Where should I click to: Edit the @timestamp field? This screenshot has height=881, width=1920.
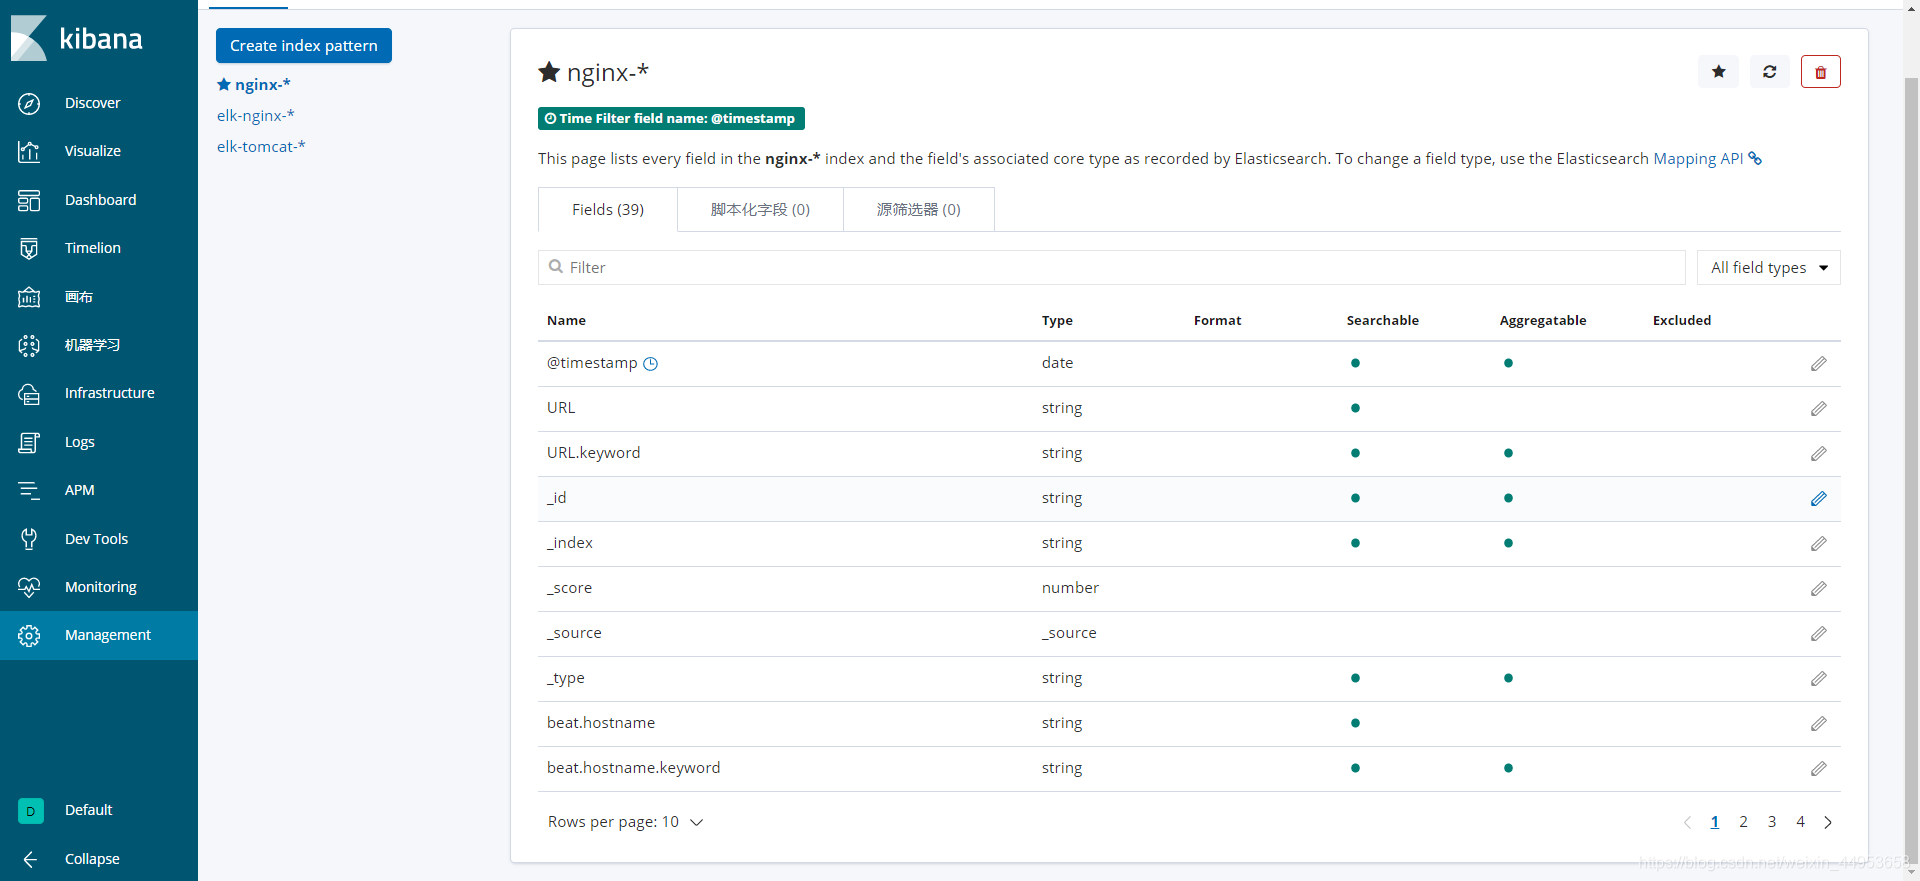click(x=1818, y=363)
